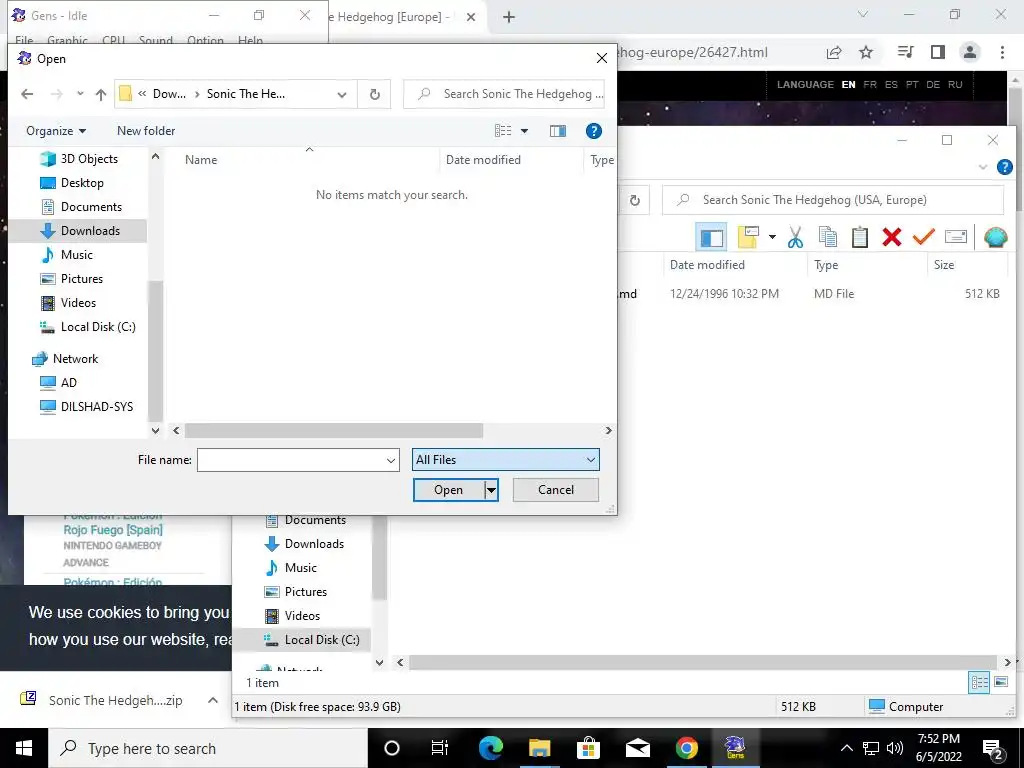The image size is (1024, 768).
Task: Click the Open dialog sidebar scroll down arrow
Action: coord(155,430)
